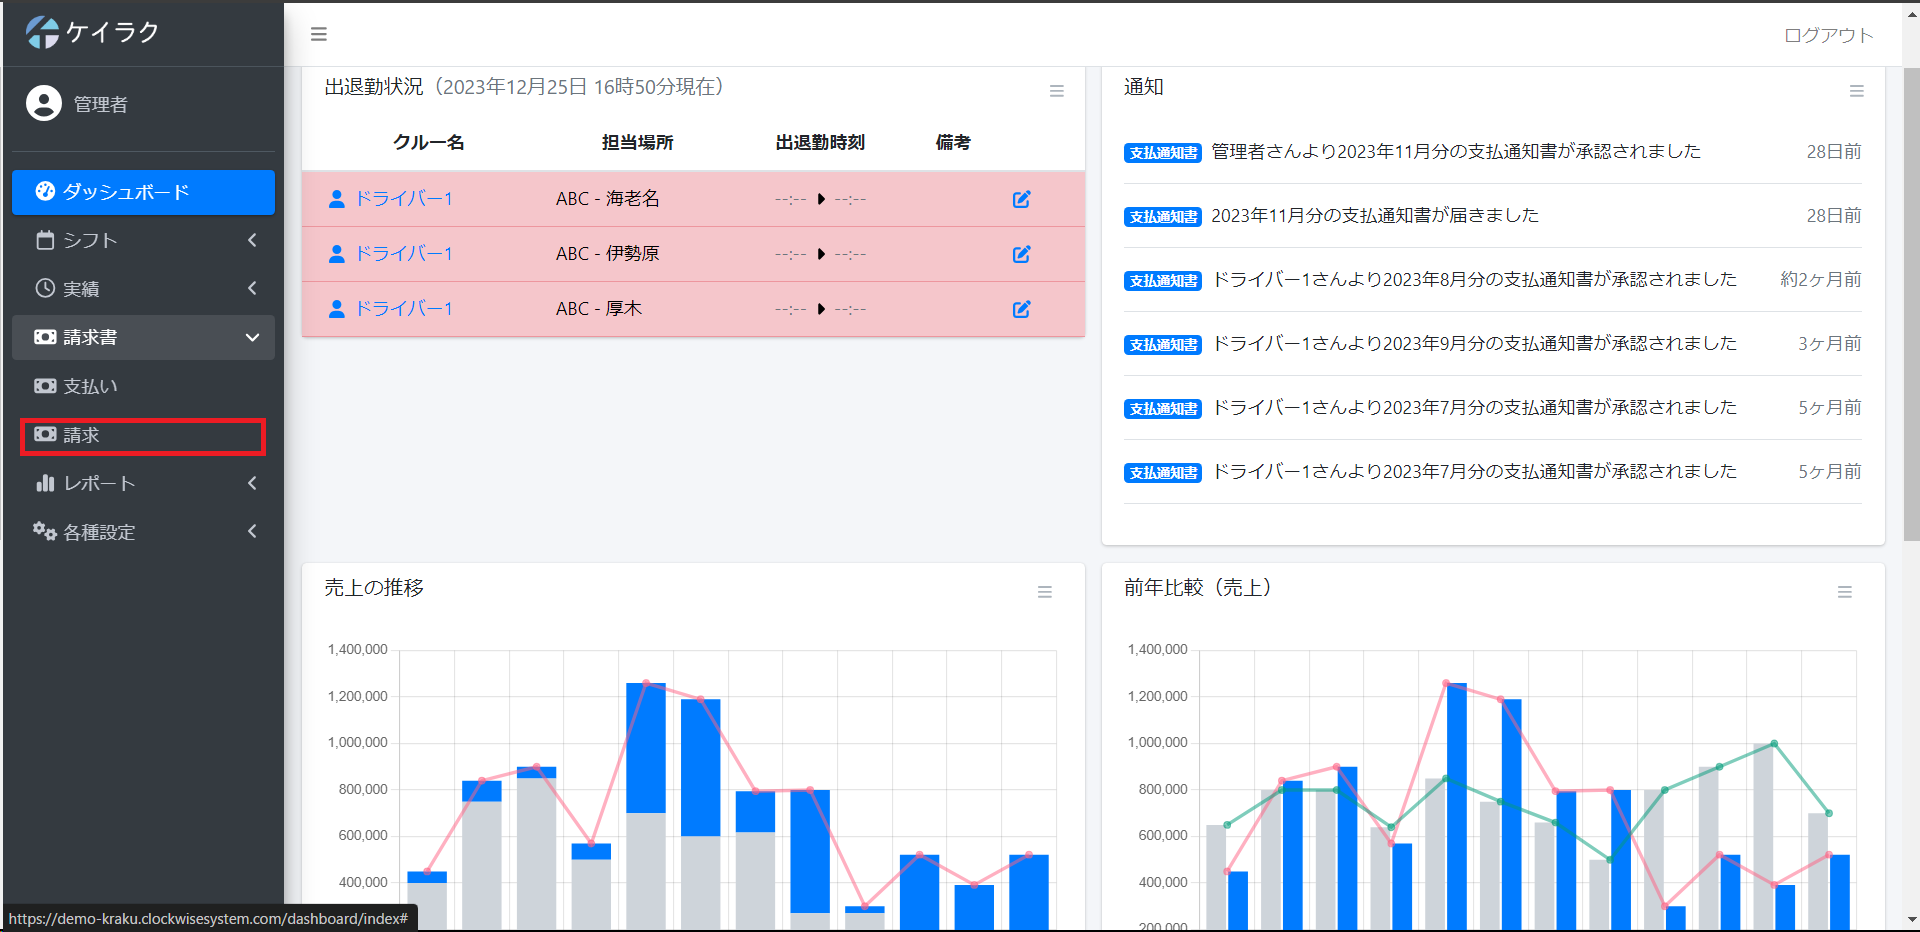The image size is (1920, 932).
Task: Expand the 実績 menu chevron
Action: point(252,288)
